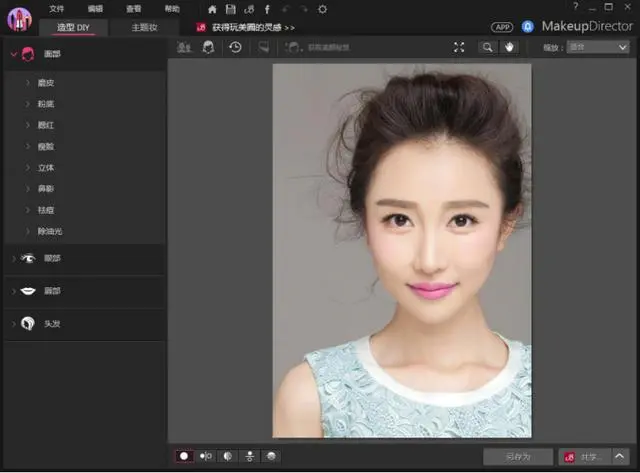The height and width of the screenshot is (473, 640).
Task: Switch to the 造型 DIY tab
Action: coord(73,27)
